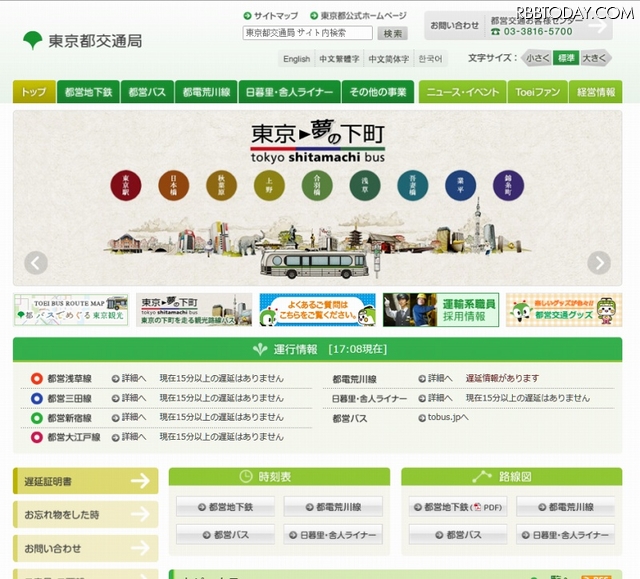The image size is (640, 579).
Task: Open 都営地下鉄 PDF route map
Action: [x=458, y=507]
